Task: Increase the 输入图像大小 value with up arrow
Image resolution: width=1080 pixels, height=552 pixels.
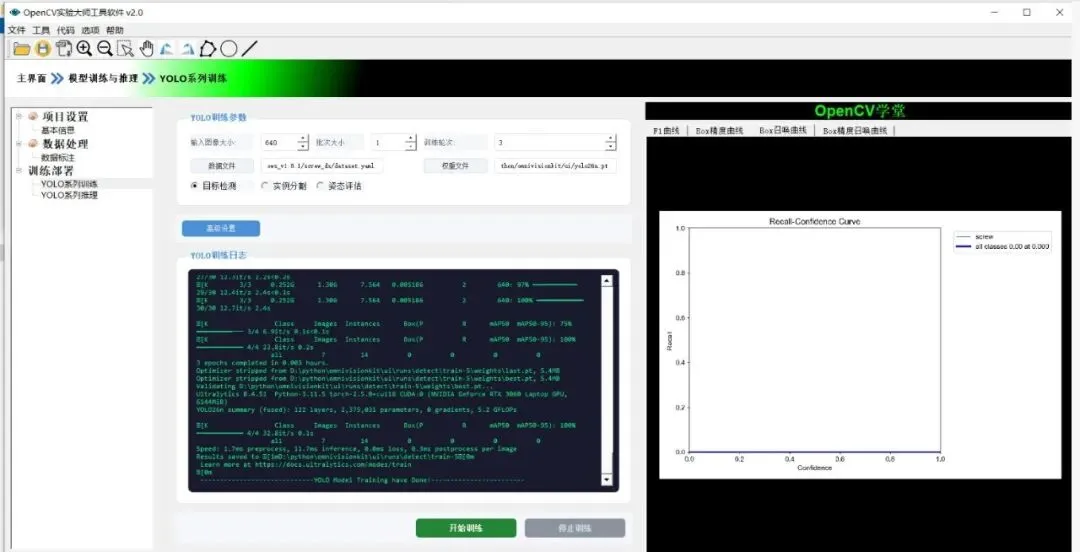Action: click(303, 139)
